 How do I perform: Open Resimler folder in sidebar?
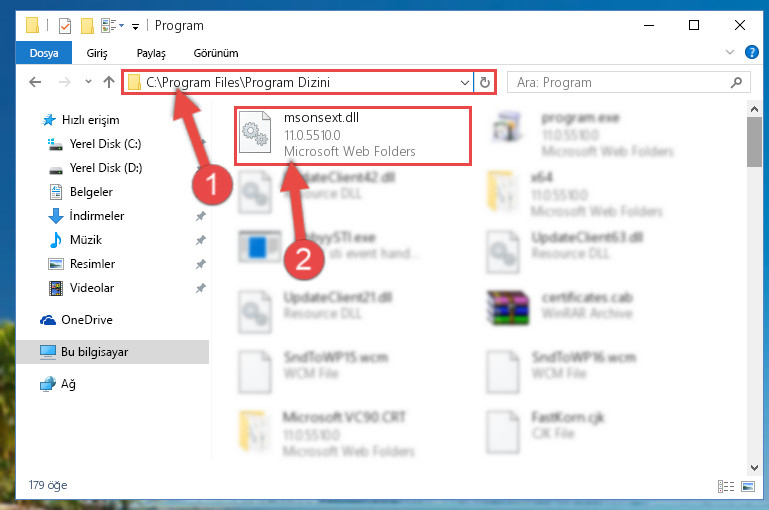pos(92,264)
